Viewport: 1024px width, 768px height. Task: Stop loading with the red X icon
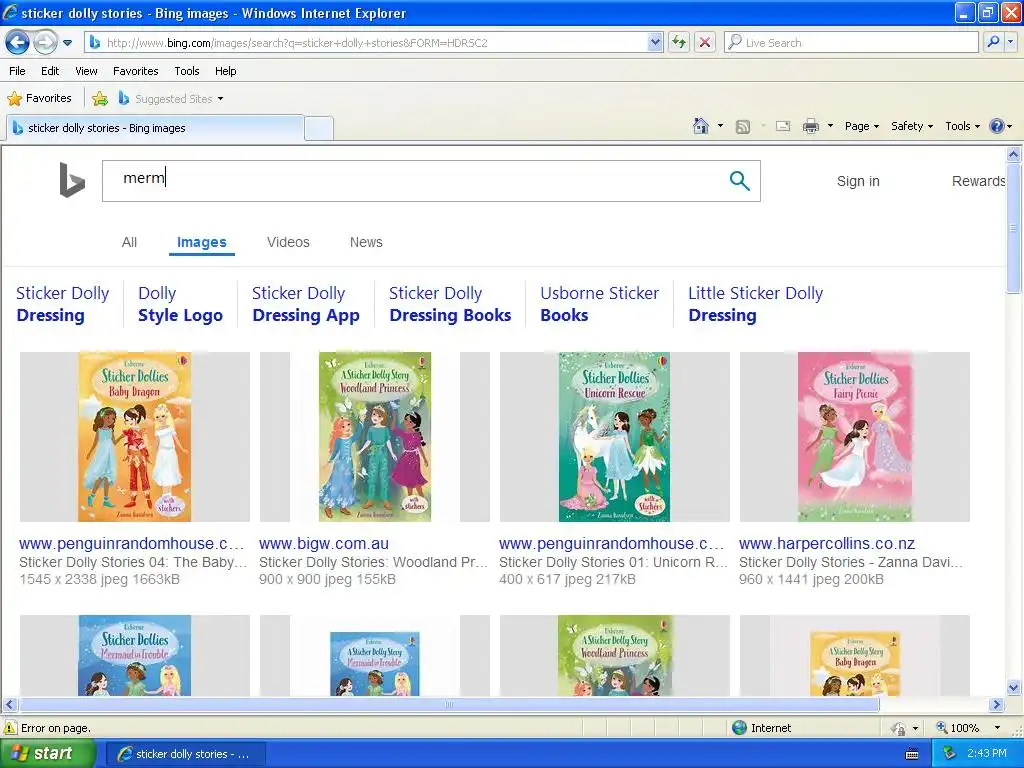coord(705,43)
